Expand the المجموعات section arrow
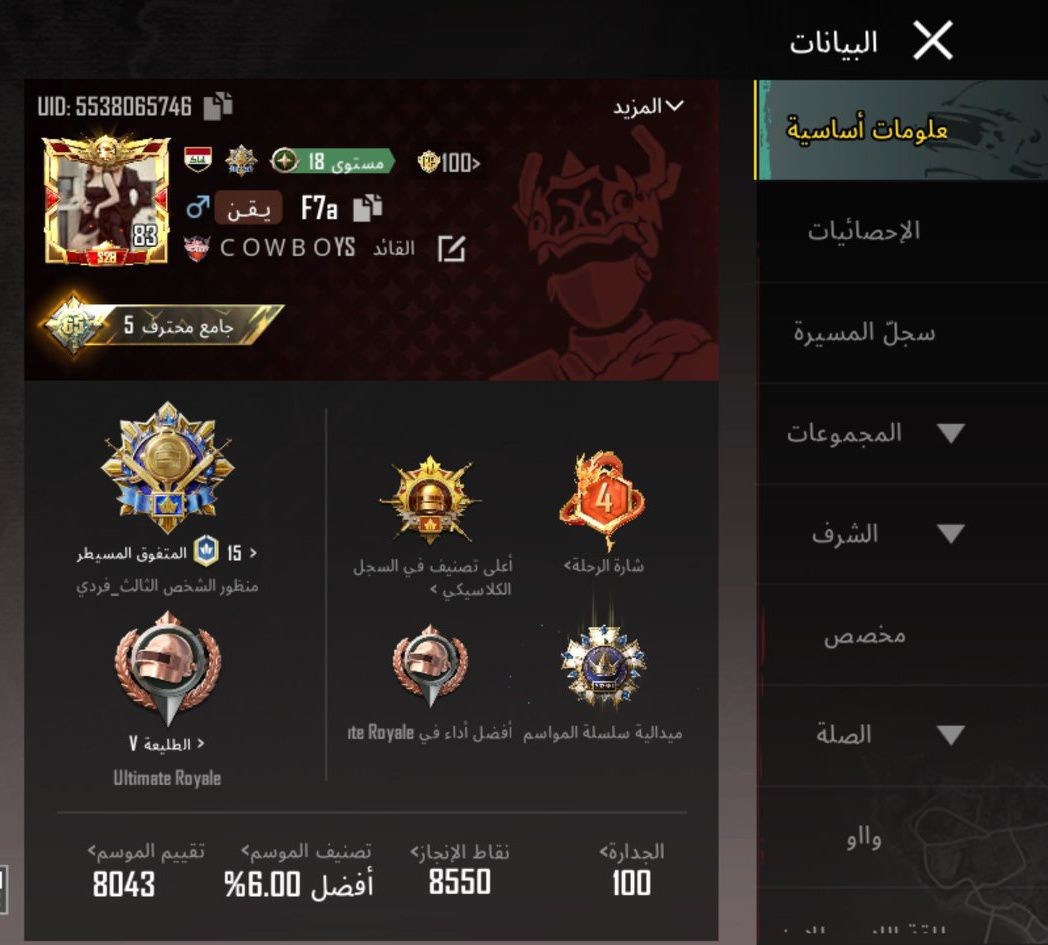 point(950,433)
